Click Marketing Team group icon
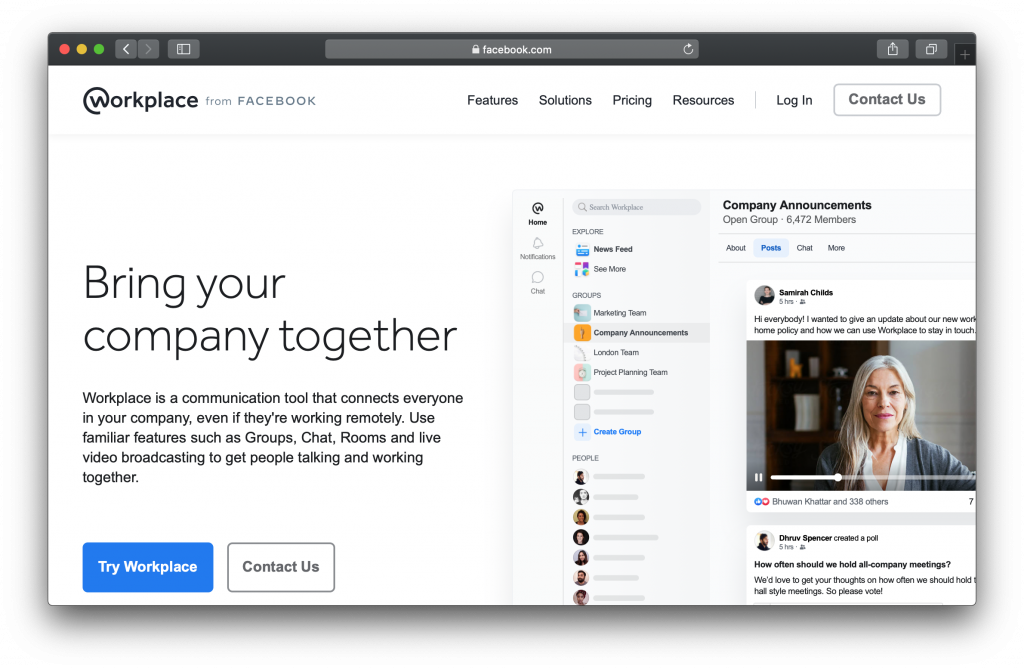This screenshot has height=669, width=1024. click(582, 313)
